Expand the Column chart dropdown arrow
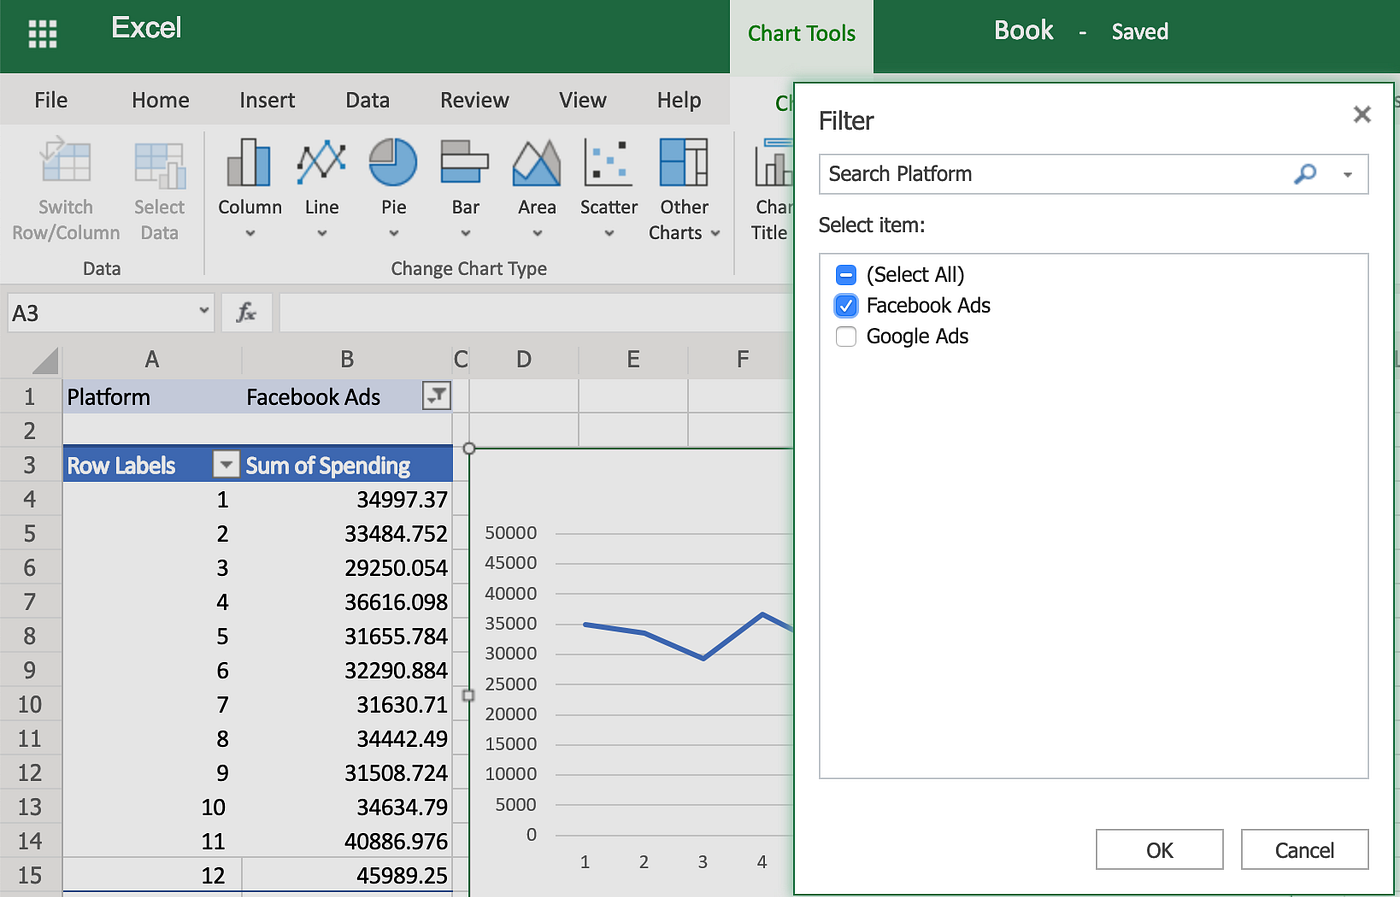The height and width of the screenshot is (897, 1400). coord(250,234)
